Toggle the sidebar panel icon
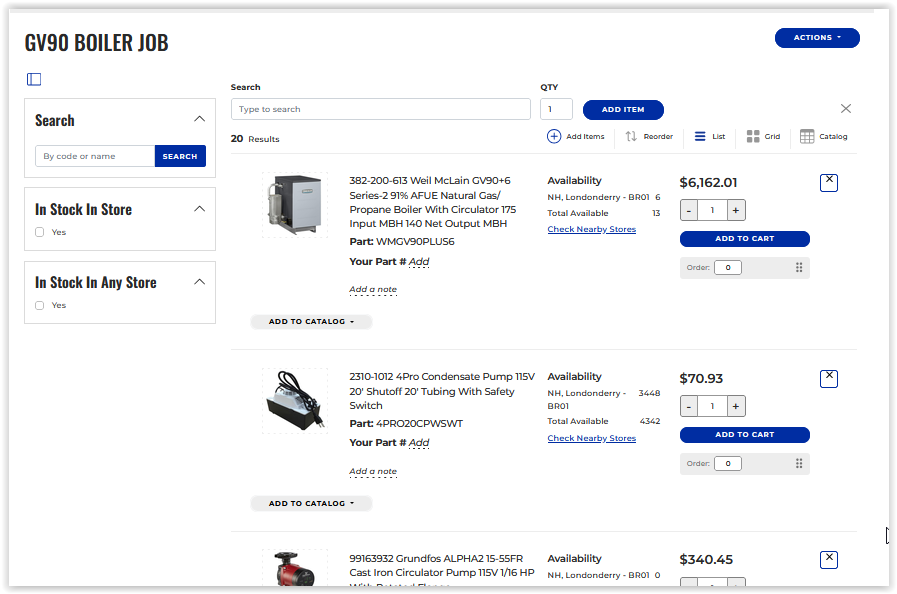The height and width of the screenshot is (594, 897). pos(34,79)
